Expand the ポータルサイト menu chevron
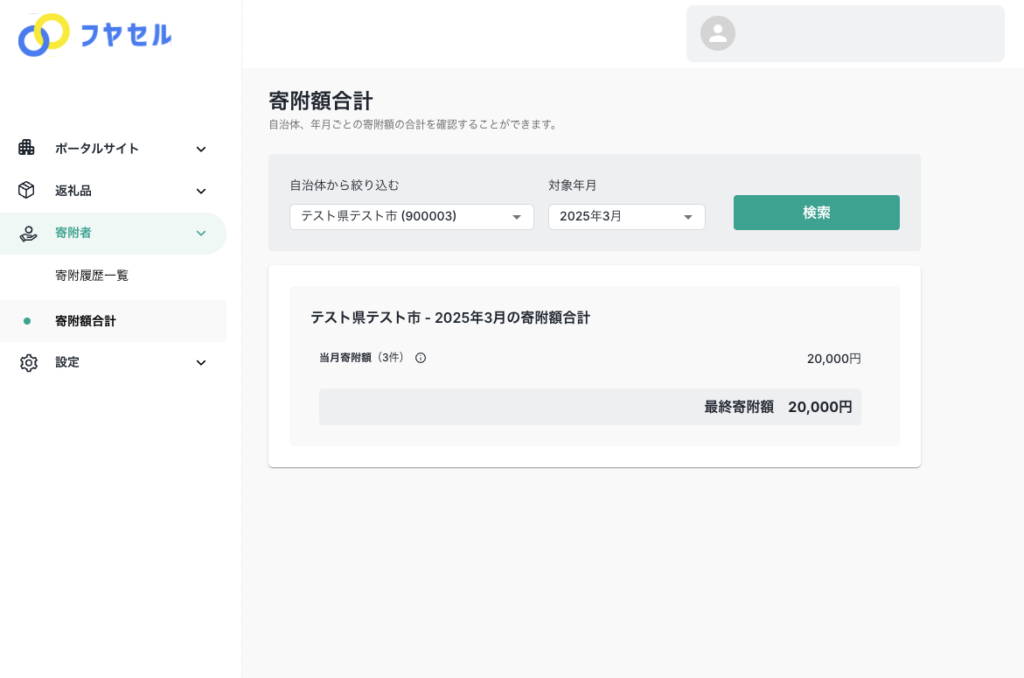This screenshot has width=1024, height=678. point(201,149)
